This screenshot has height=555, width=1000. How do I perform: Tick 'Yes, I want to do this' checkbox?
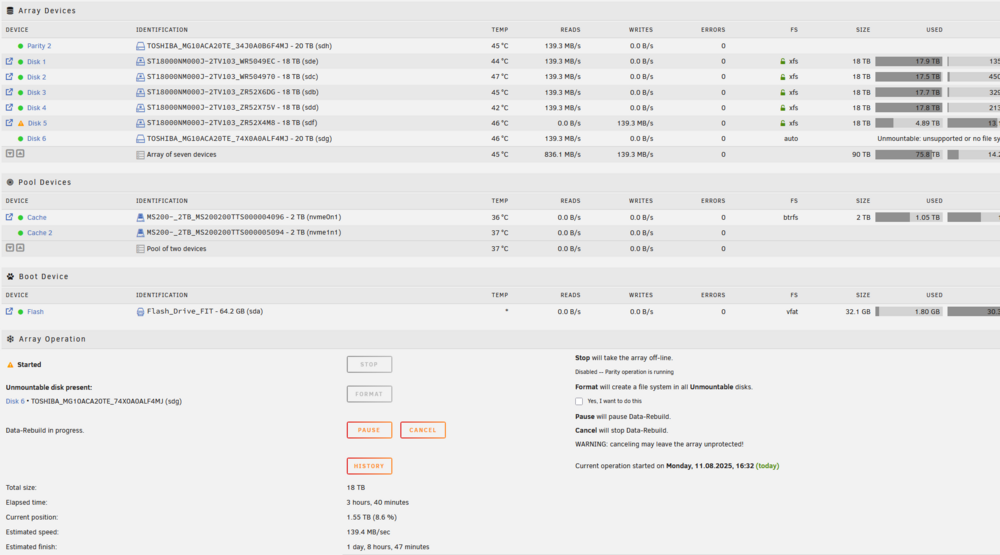point(579,401)
